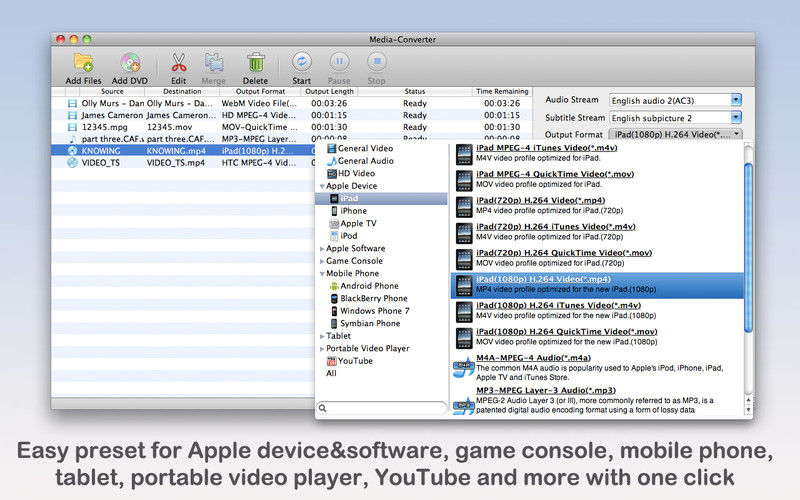Image resolution: width=800 pixels, height=500 pixels.
Task: Click the Stop toolbar icon
Action: coord(377,62)
